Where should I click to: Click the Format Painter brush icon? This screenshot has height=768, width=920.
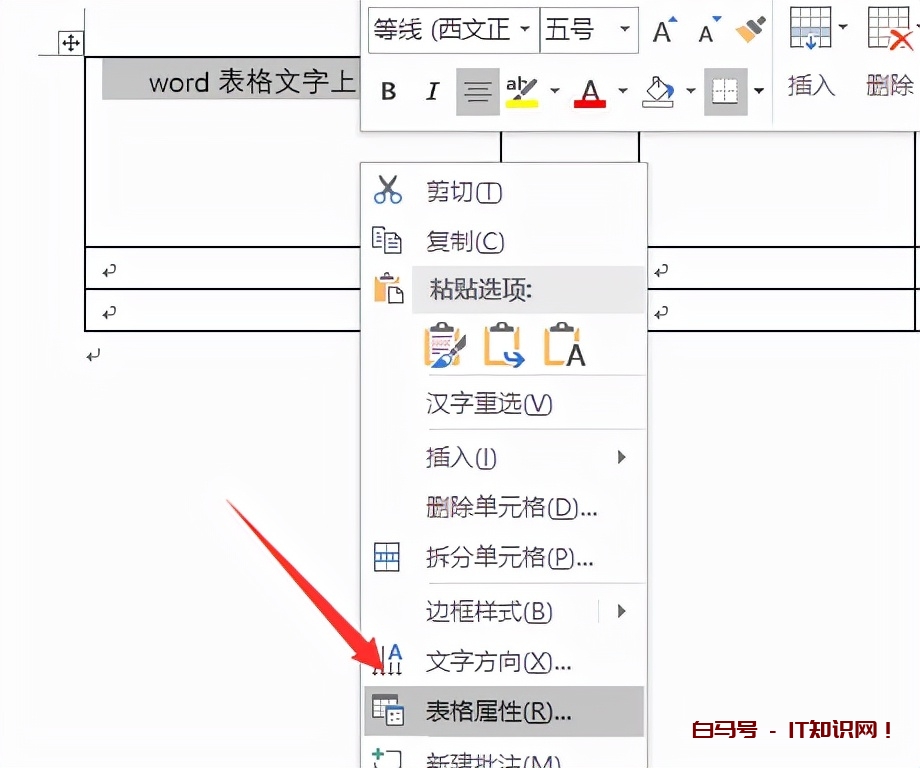(x=750, y=31)
